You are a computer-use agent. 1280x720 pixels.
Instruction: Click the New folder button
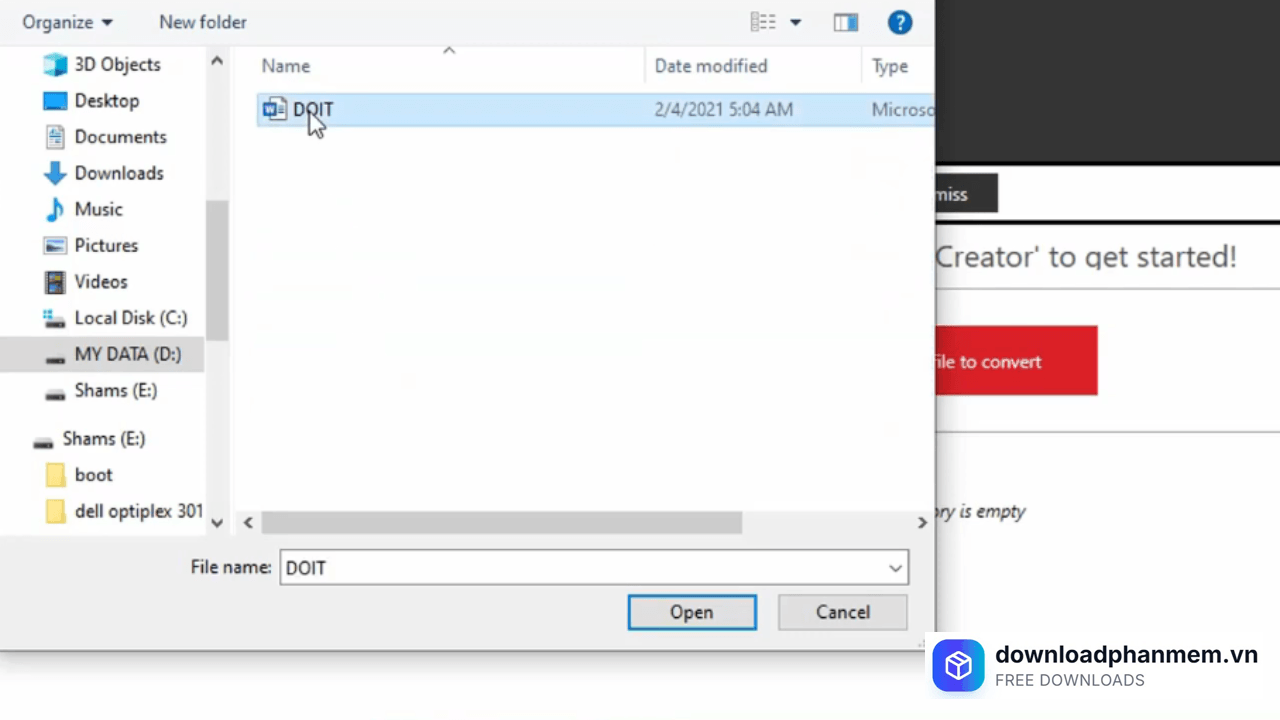click(x=202, y=22)
